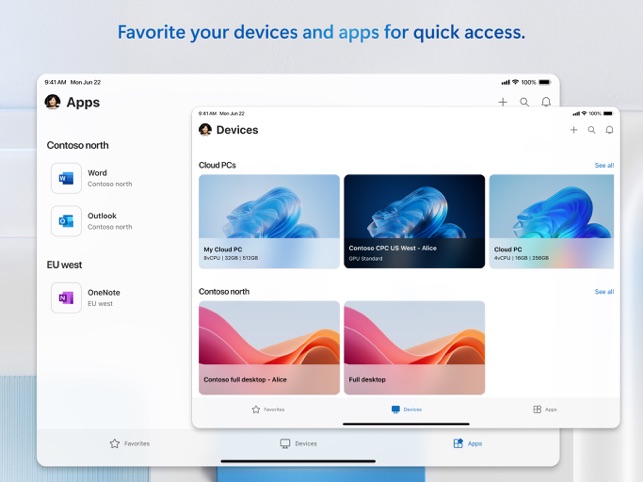Launch the Word app icon
Screen dimensions: 643x482
coord(66,178)
